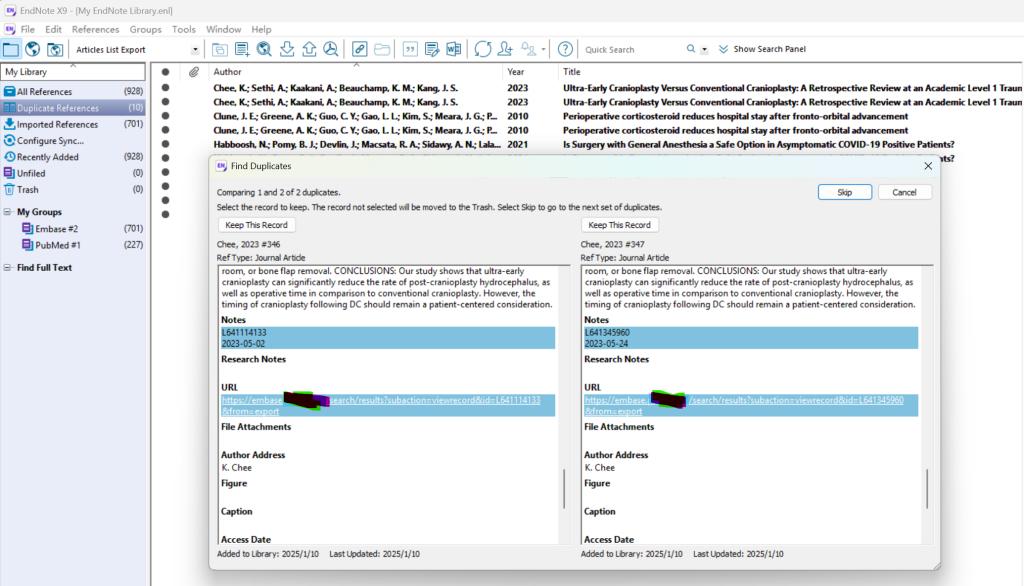Open the Help question mark icon
The image size is (1024, 586).
pyautogui.click(x=565, y=49)
